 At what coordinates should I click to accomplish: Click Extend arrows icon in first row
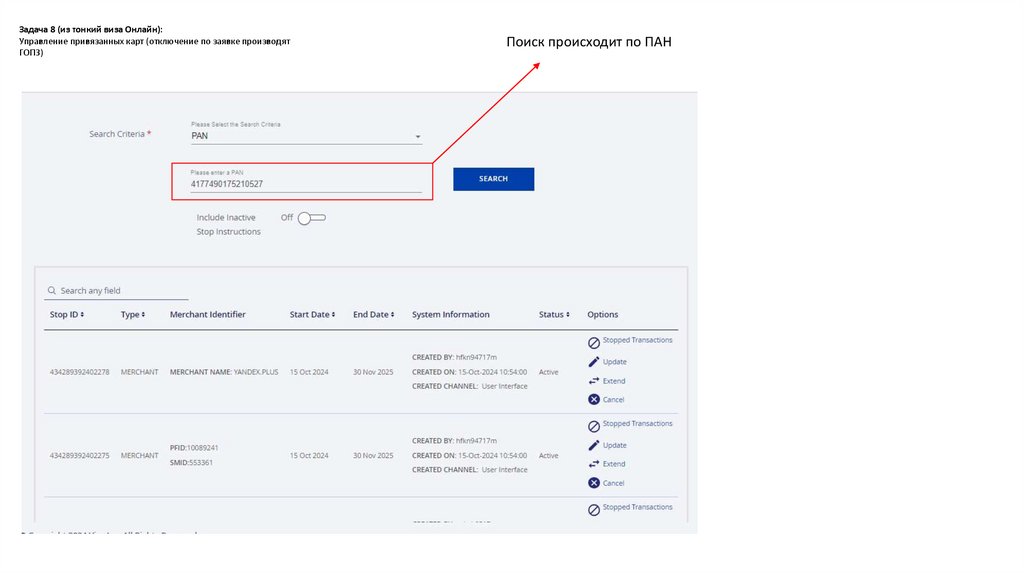[594, 381]
